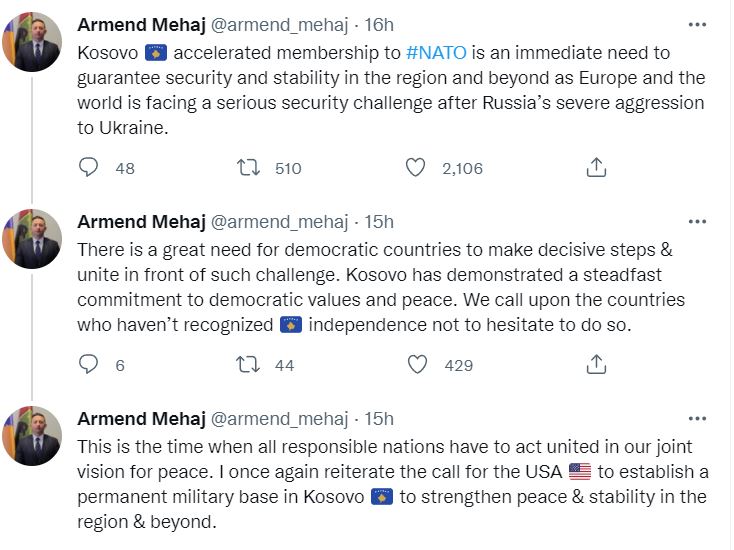The height and width of the screenshot is (550, 734).
Task: Retweet the tweet with 44 retweets
Action: point(242,365)
